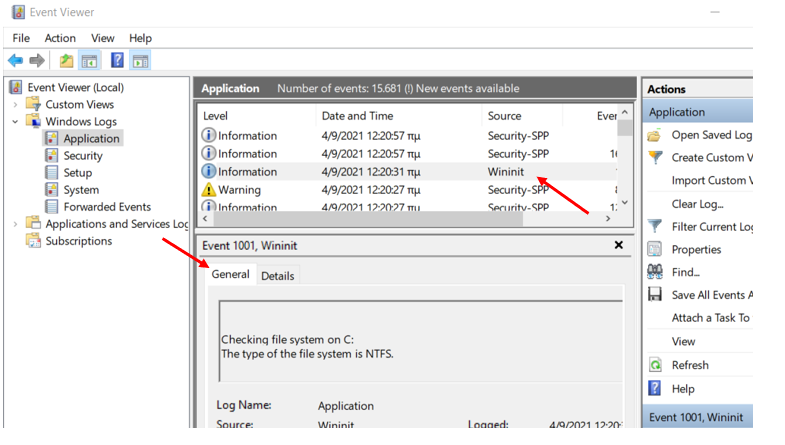
Task: Select the Security log in tree
Action: pyautogui.click(x=83, y=156)
